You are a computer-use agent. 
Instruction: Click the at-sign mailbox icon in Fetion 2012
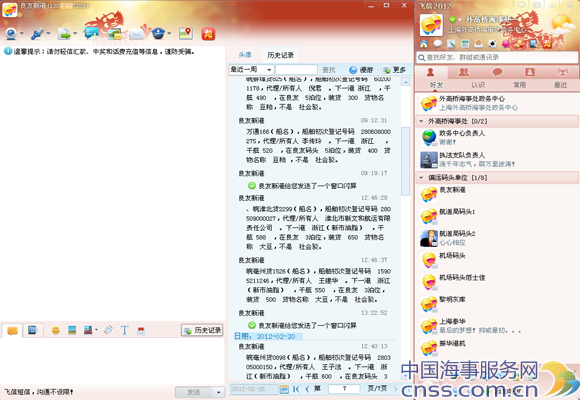(479, 44)
